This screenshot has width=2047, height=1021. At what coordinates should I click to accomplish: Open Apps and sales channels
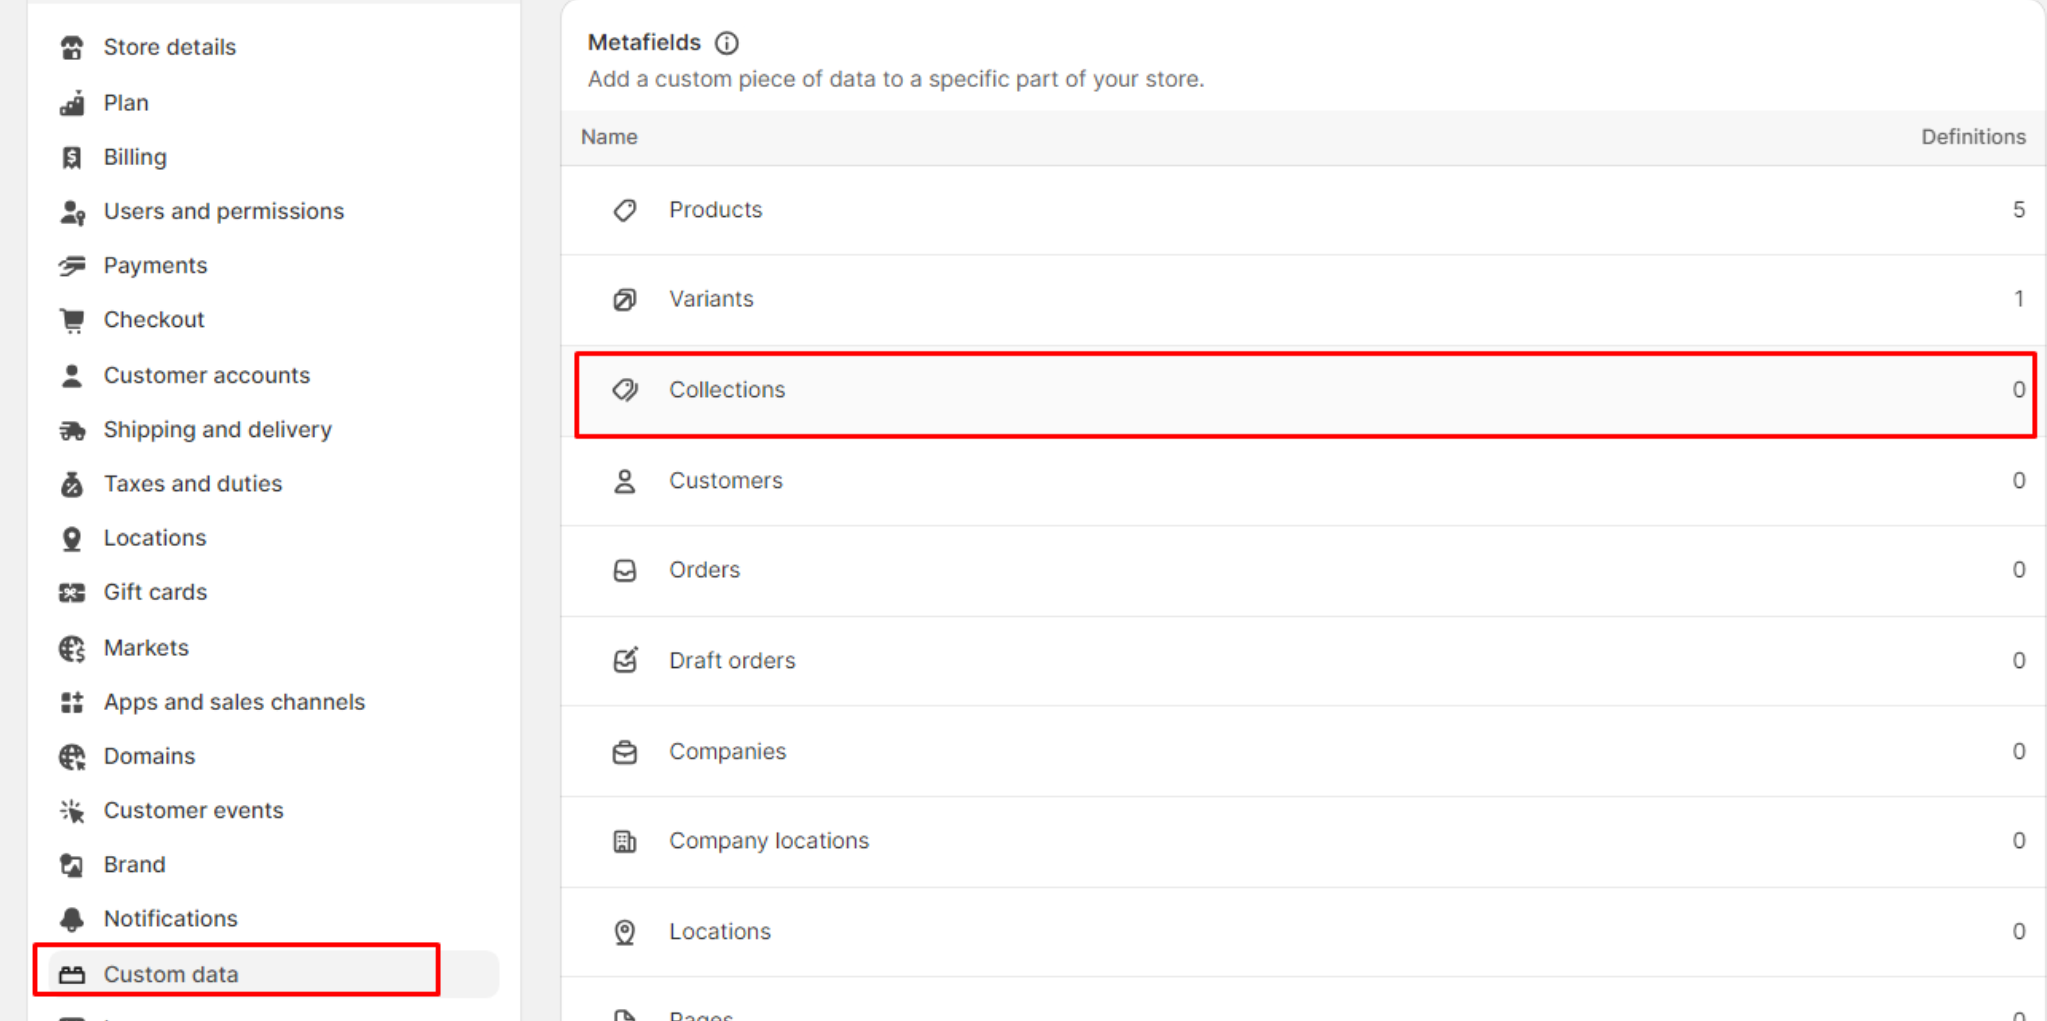234,702
